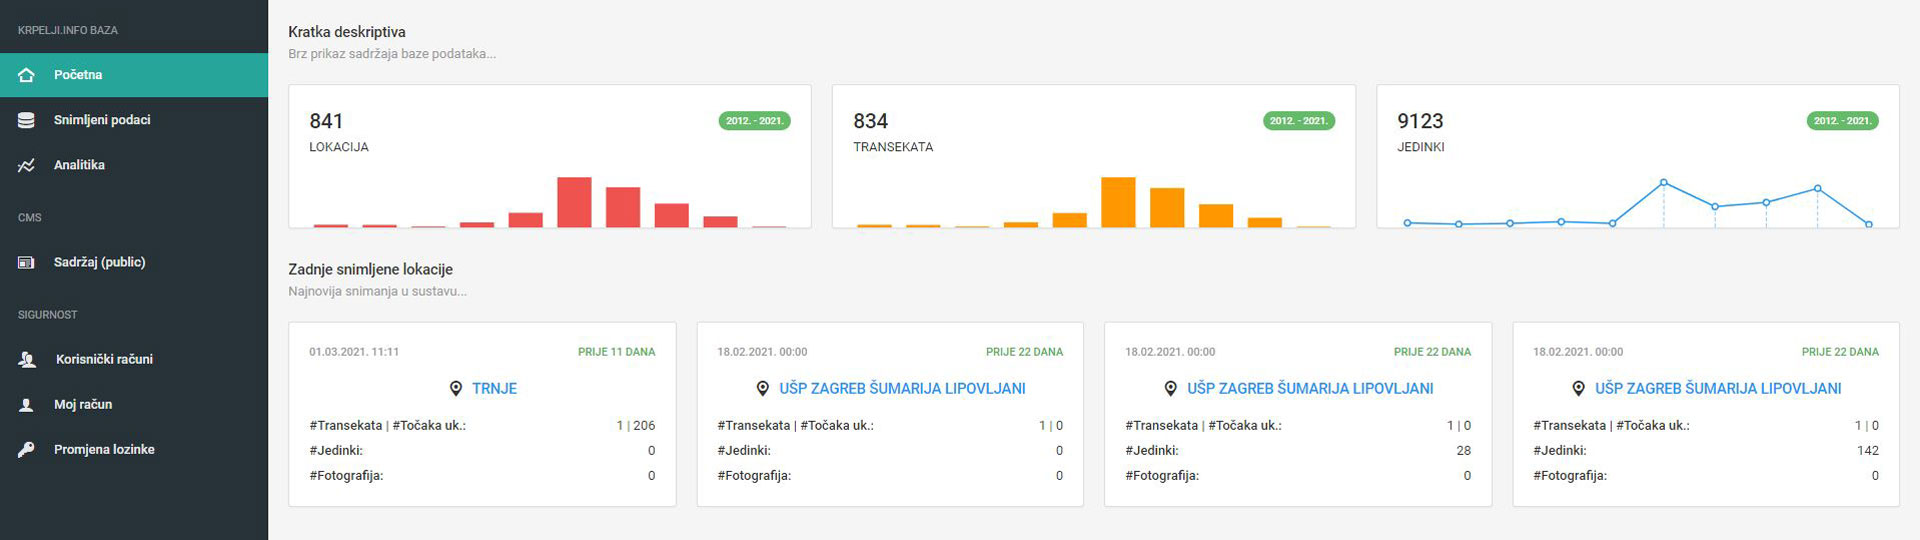
Task: Open the Početna menu item
Action: coord(134,75)
